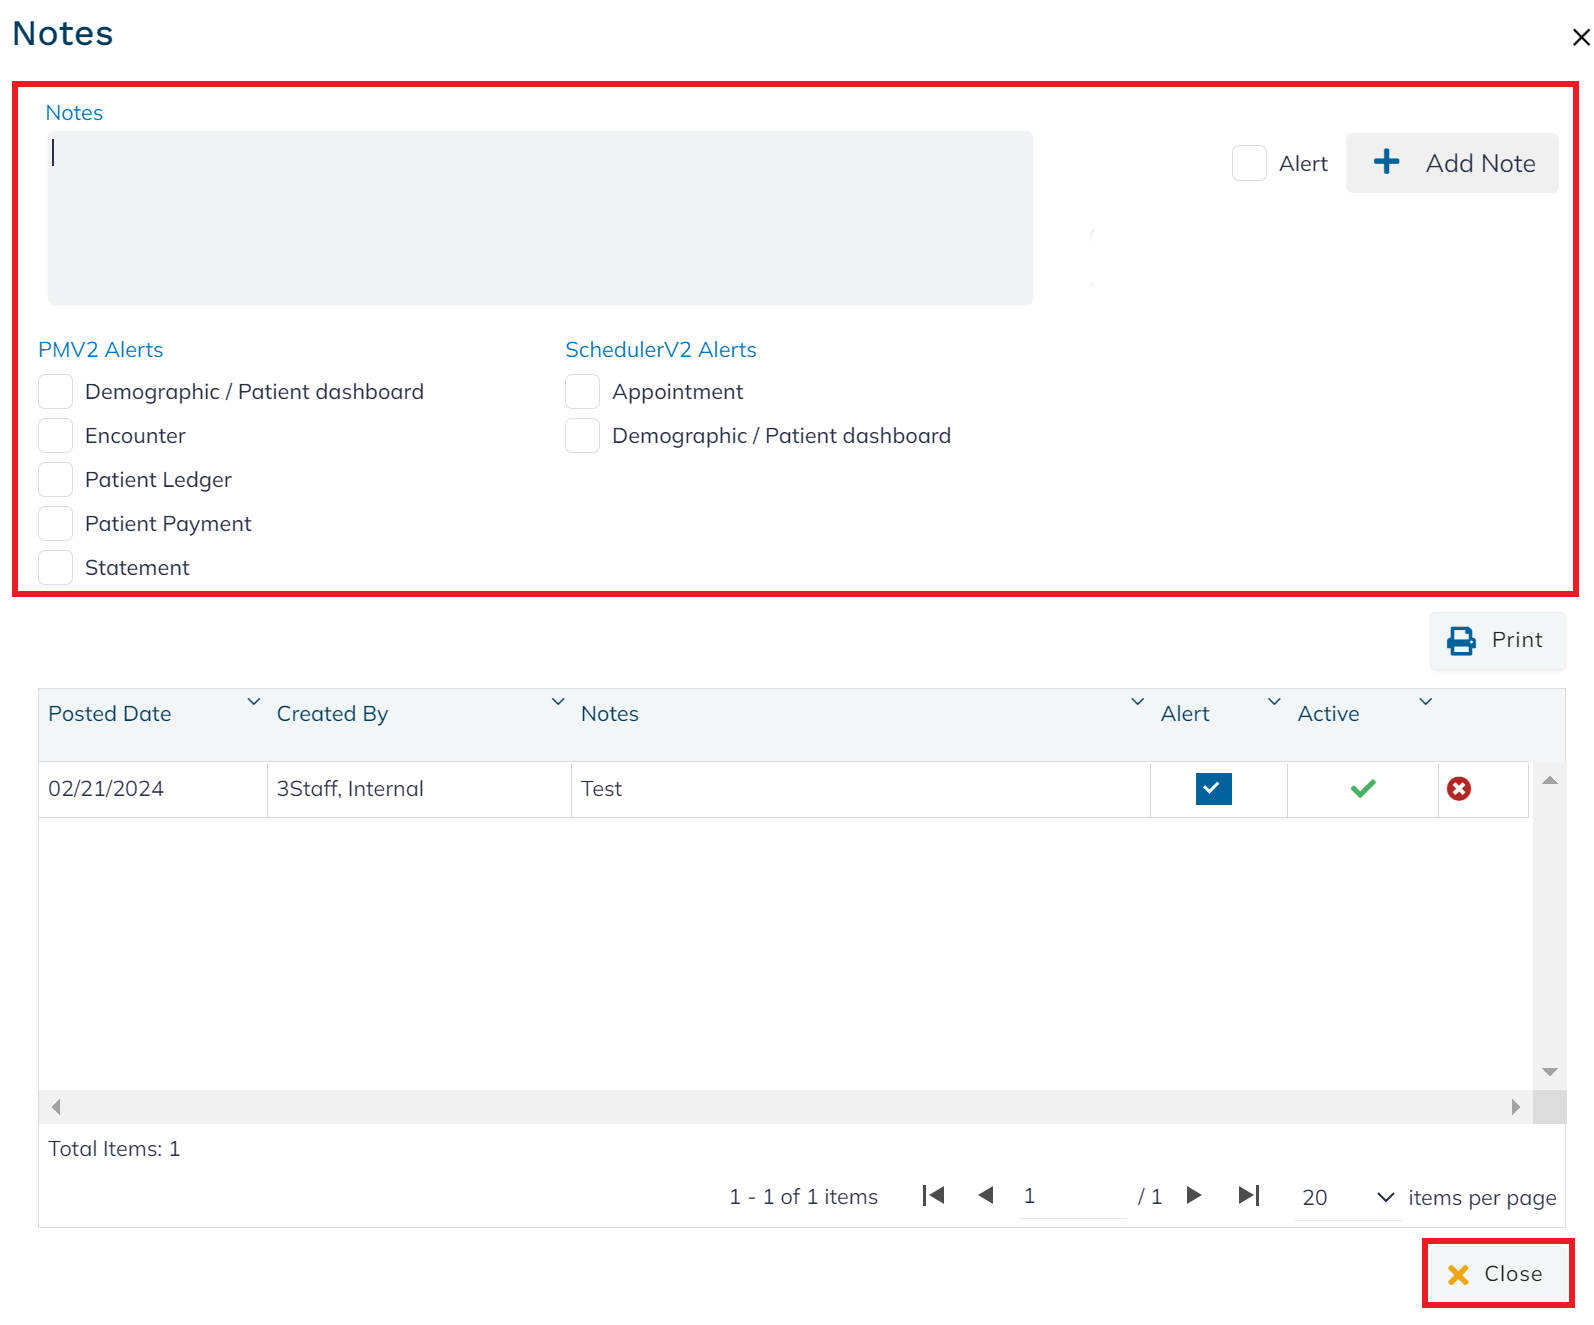Tick the Appointment checkbox under SchedulerV2 Alerts

(582, 392)
